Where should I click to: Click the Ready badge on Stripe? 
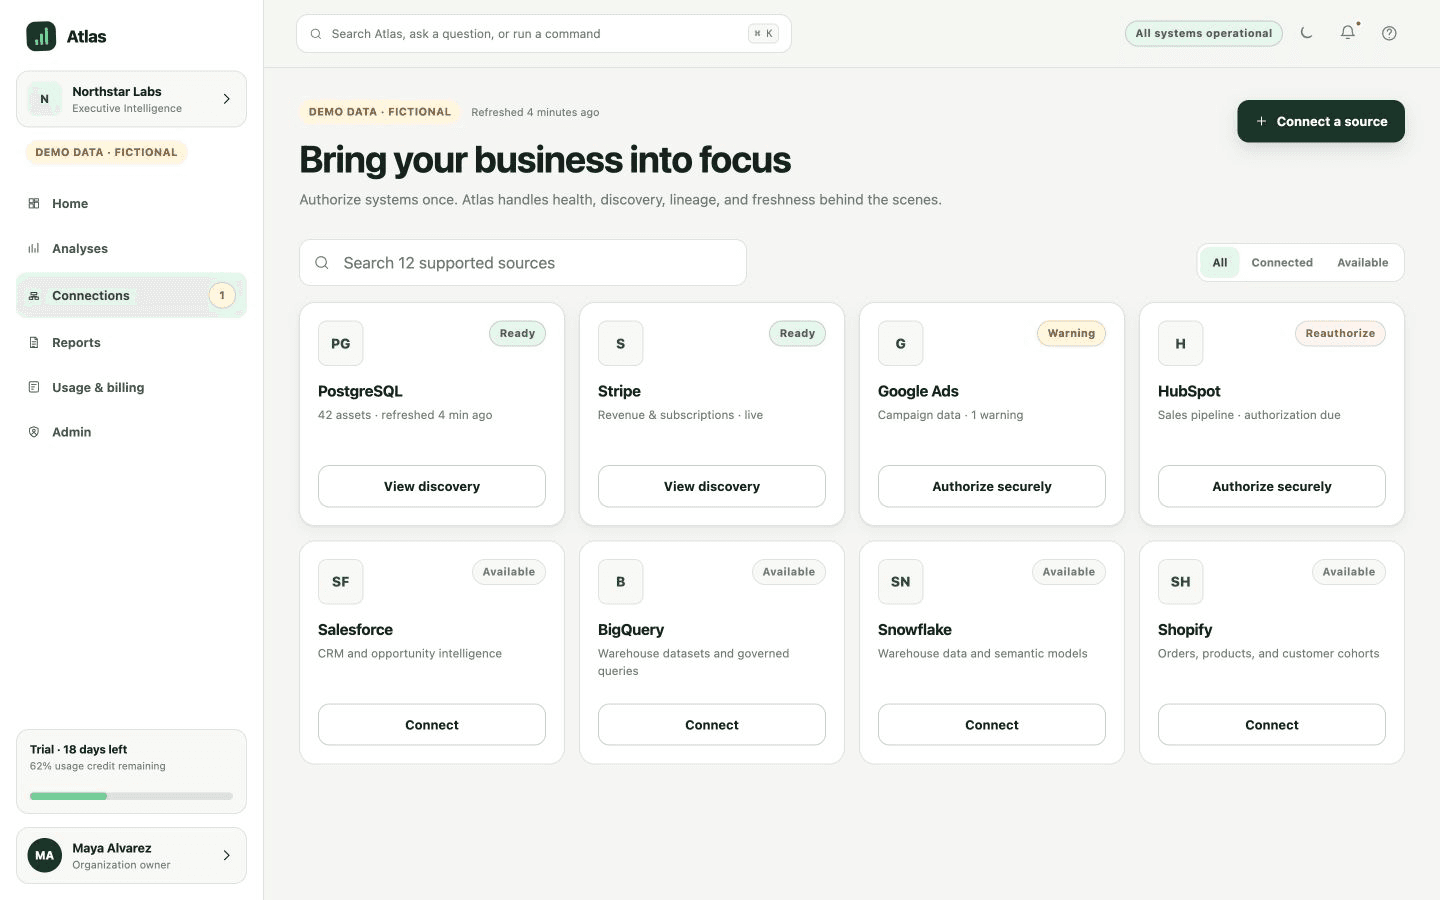pos(797,334)
